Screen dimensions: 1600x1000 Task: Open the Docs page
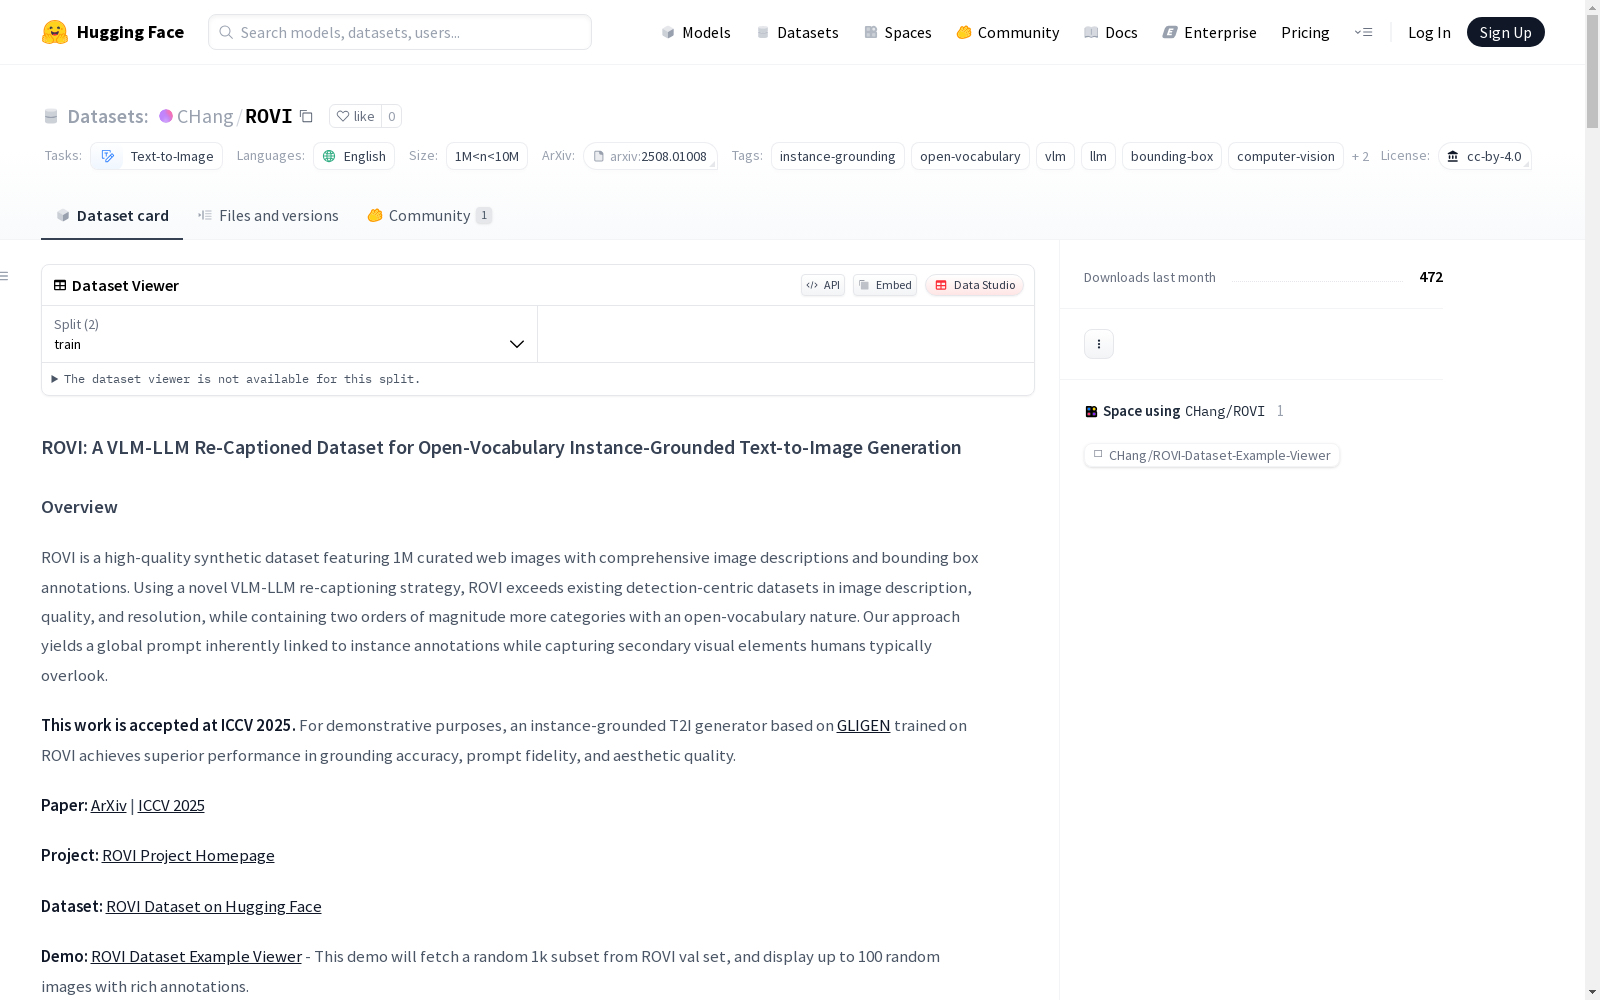click(x=1111, y=32)
